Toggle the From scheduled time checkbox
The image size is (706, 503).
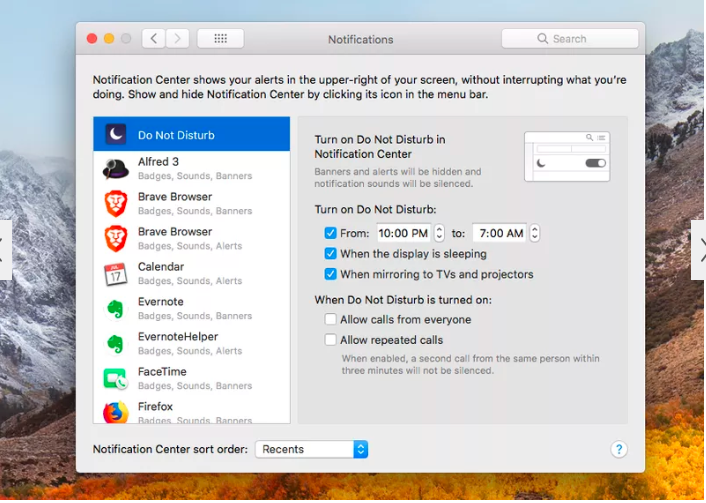tap(330, 233)
